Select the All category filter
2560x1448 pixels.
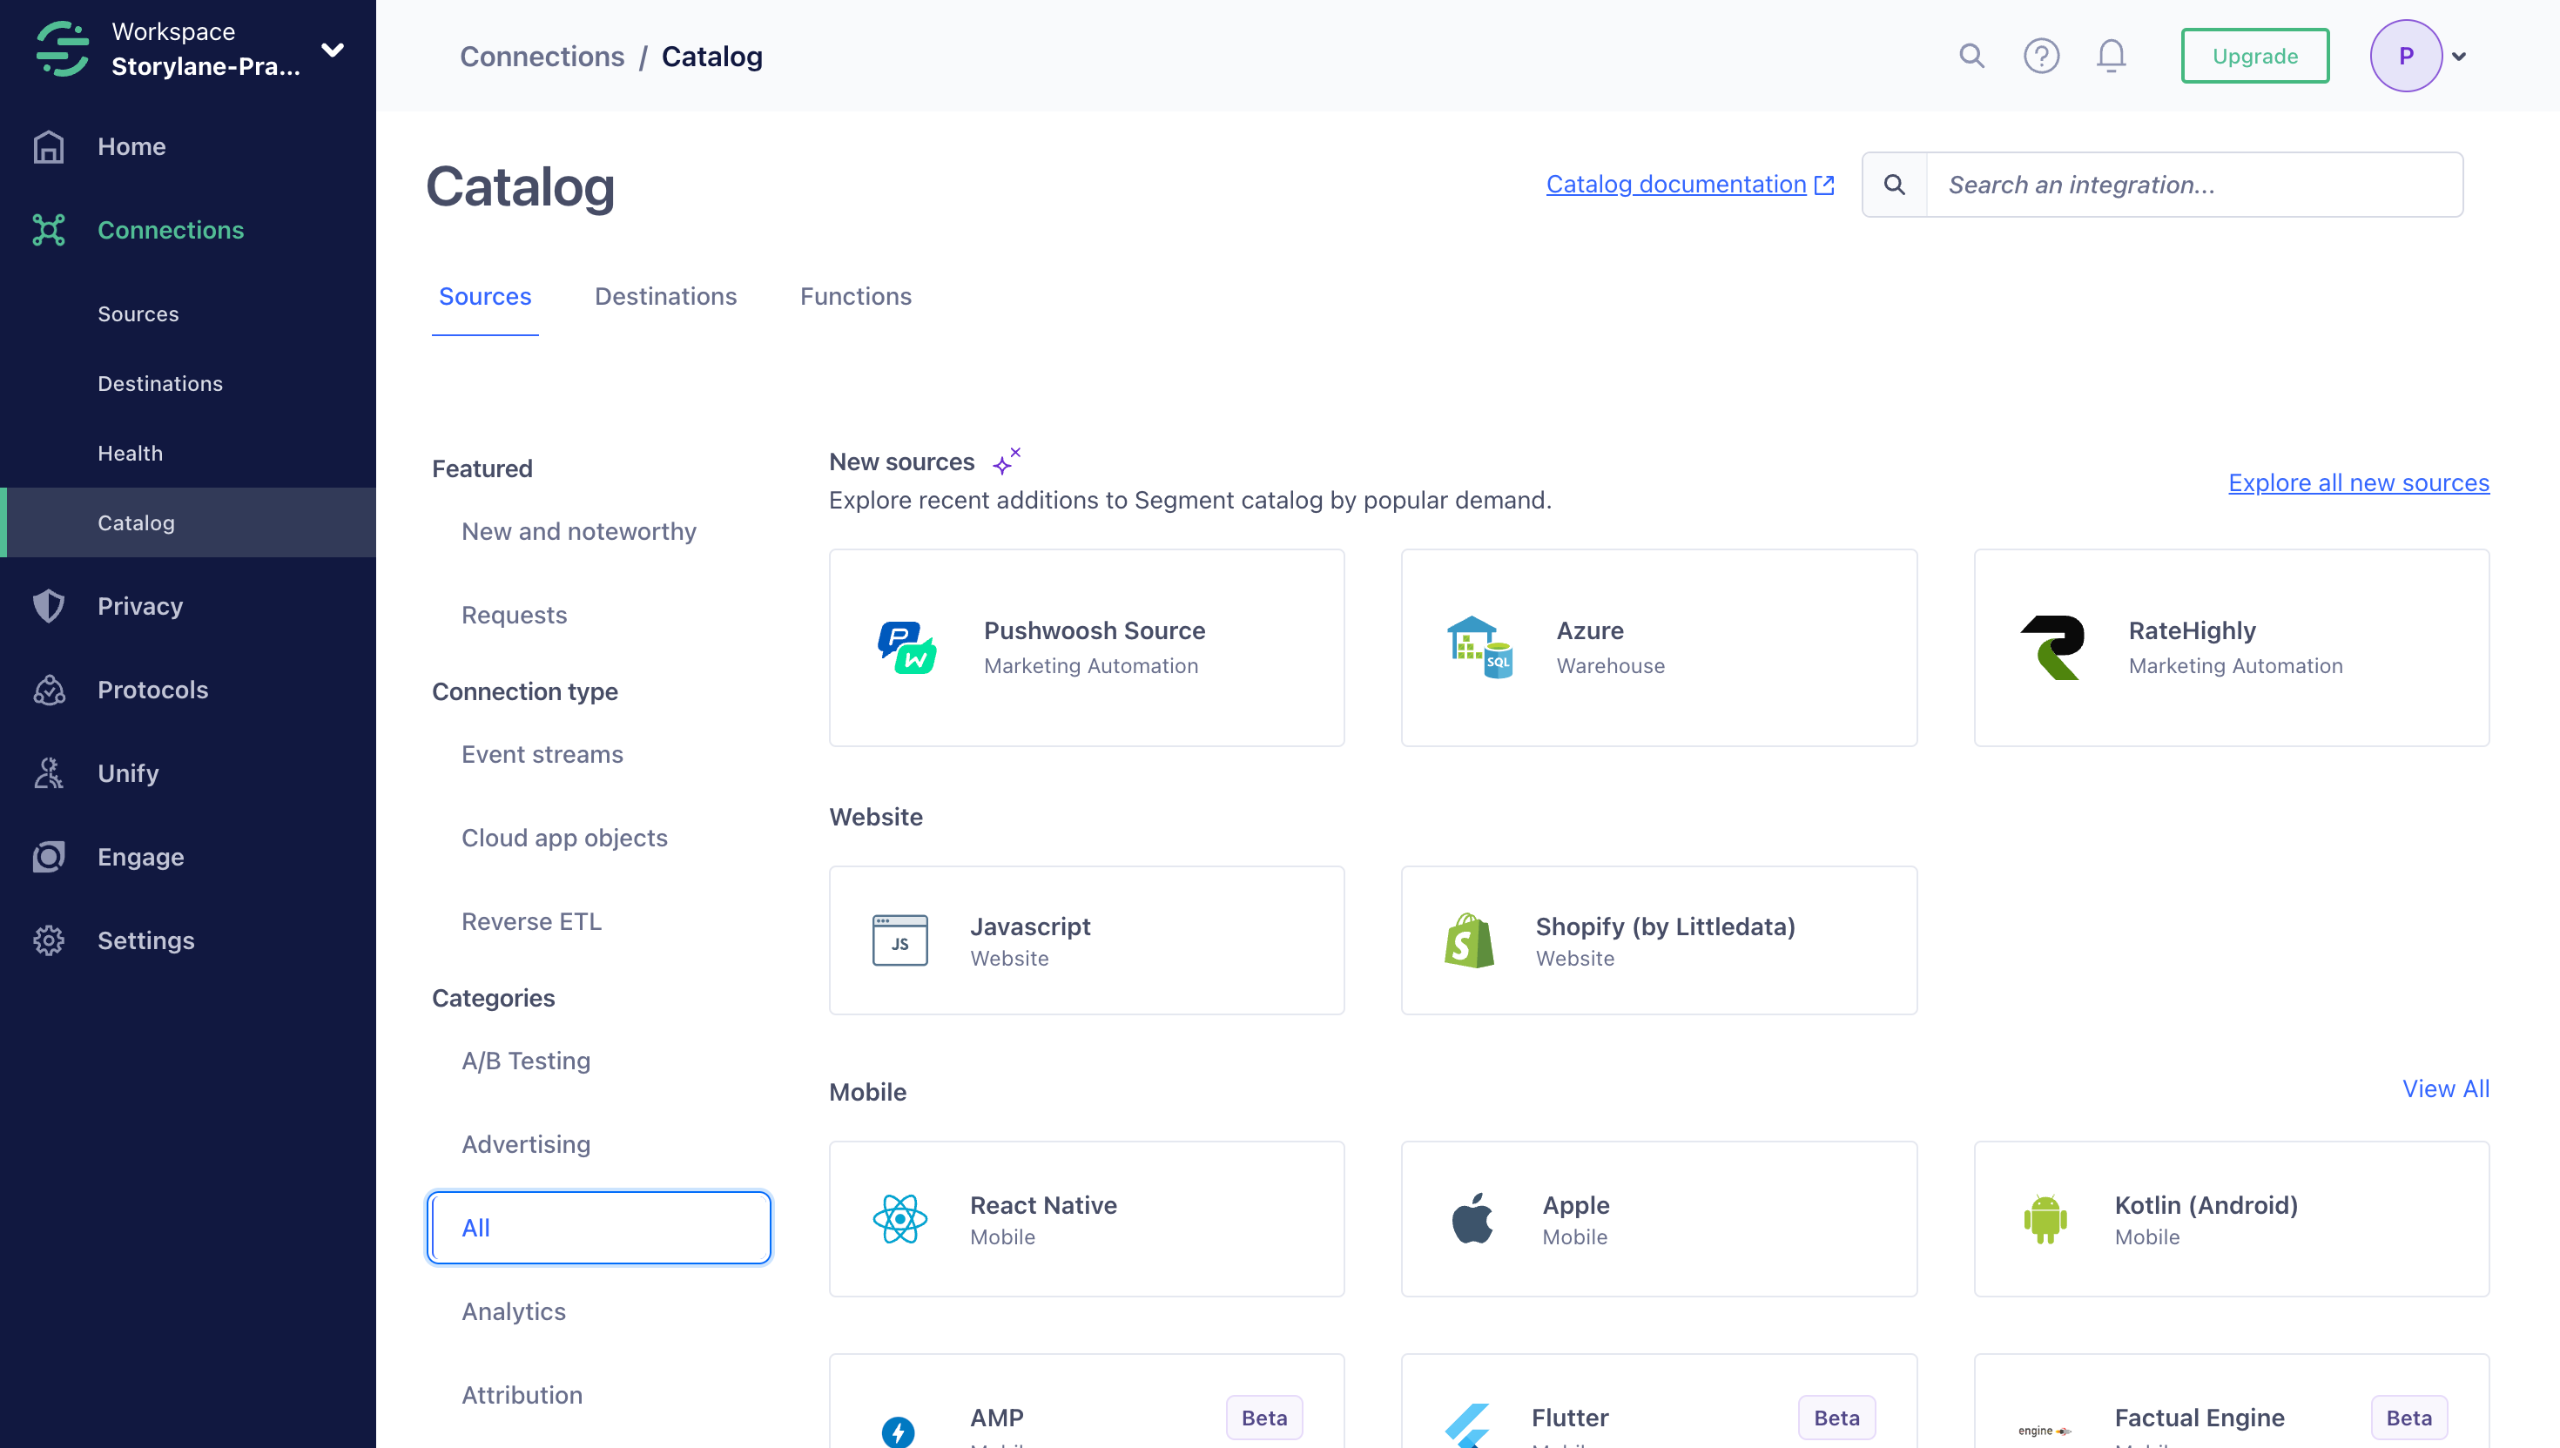coord(599,1227)
